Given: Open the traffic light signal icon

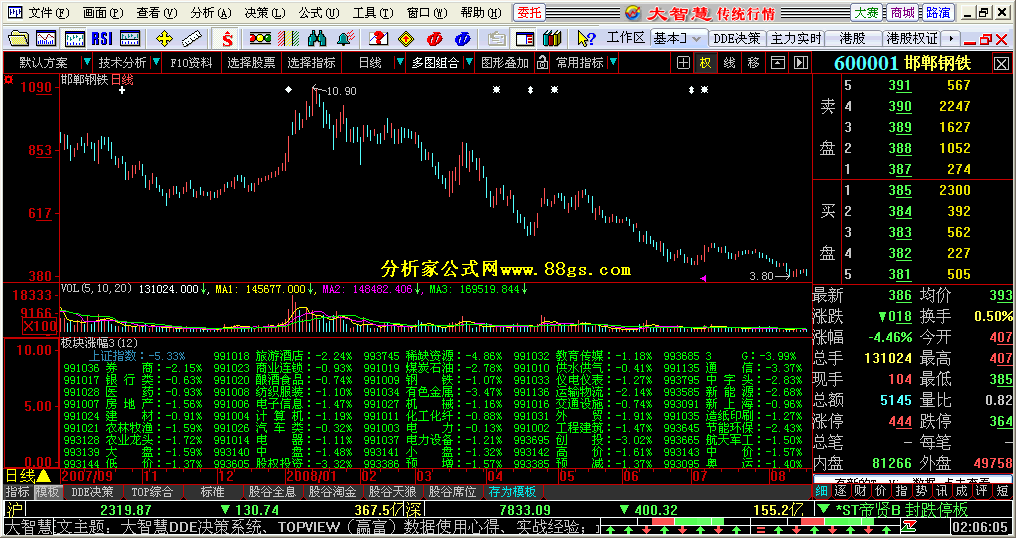Looking at the screenshot, I should click(260, 39).
